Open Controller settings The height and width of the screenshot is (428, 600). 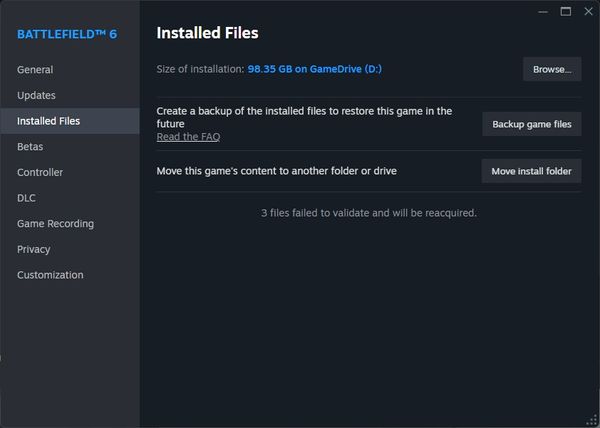pos(40,173)
